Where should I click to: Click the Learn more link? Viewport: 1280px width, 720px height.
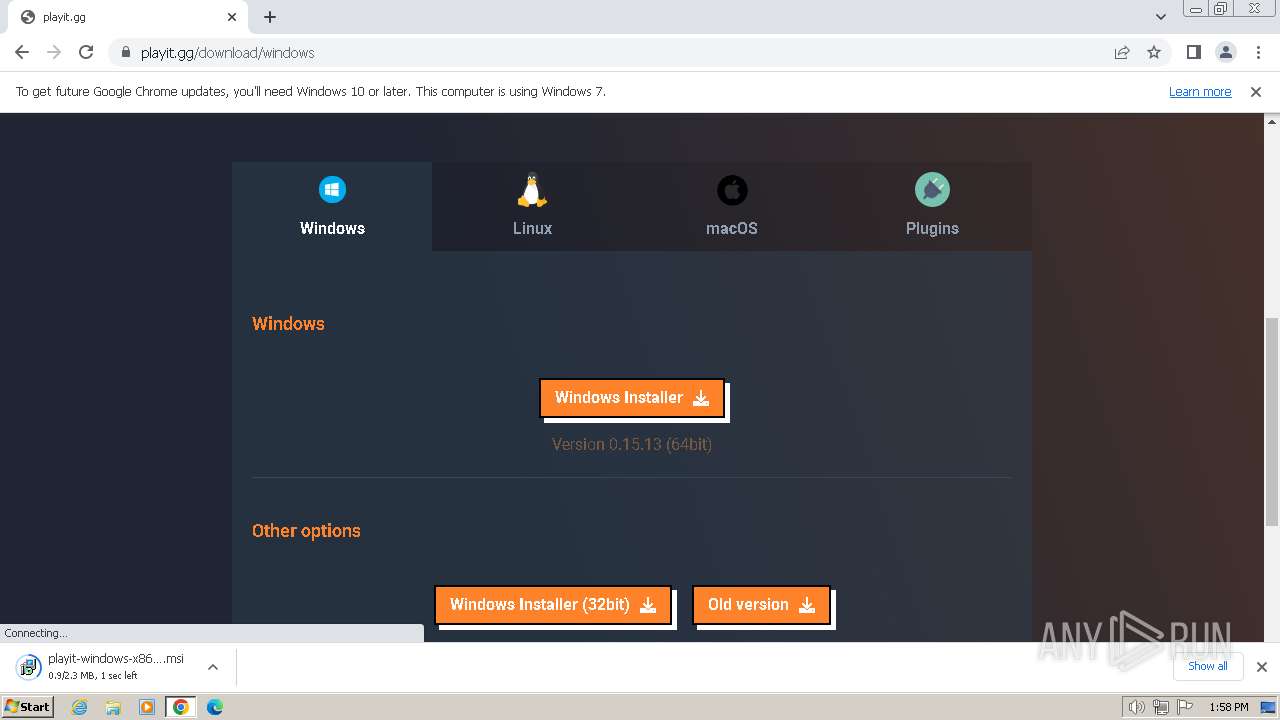point(1200,91)
